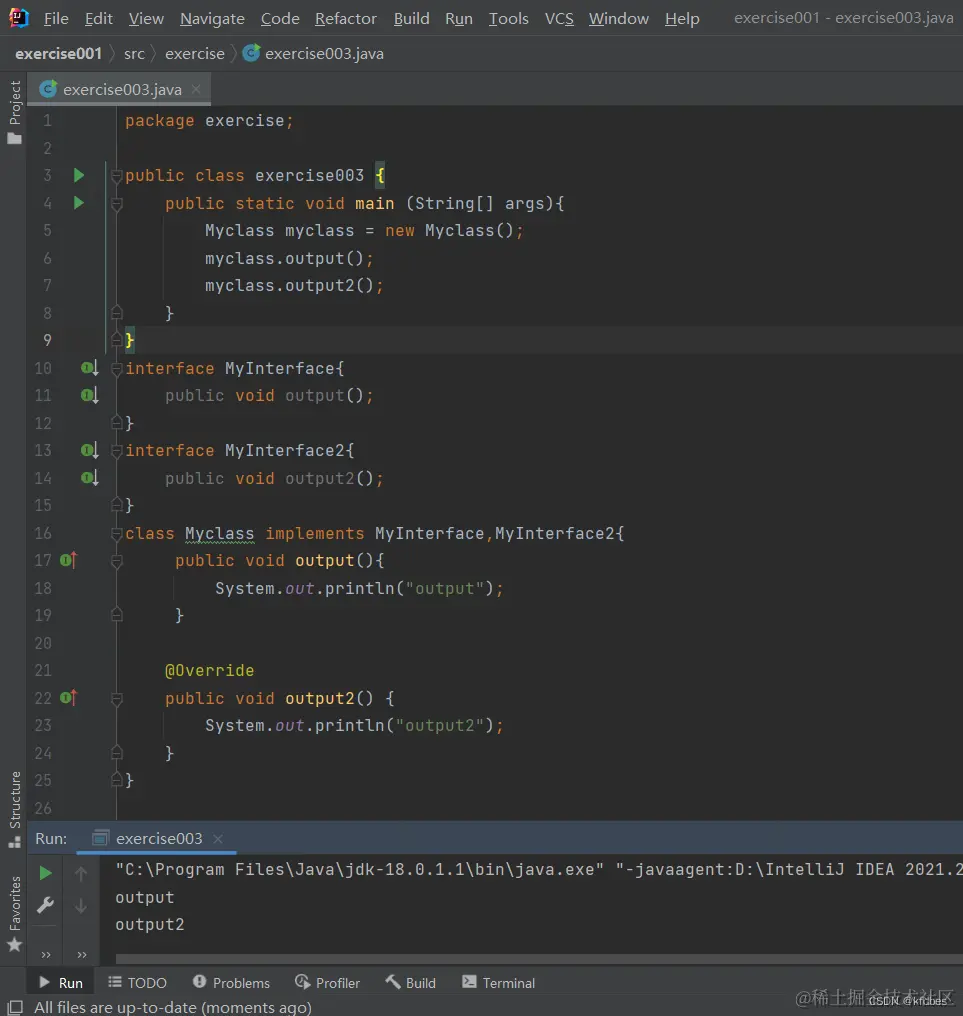The image size is (963, 1016).
Task: Click the IntelliJ IDEA logo icon
Action: point(19,18)
